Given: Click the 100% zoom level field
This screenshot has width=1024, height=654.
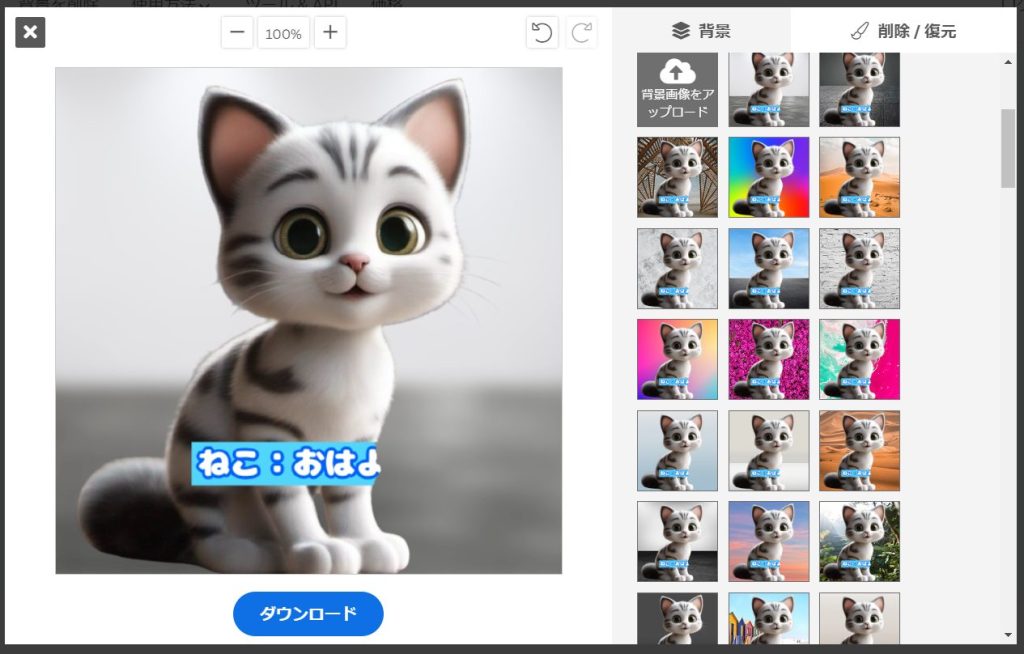Looking at the screenshot, I should [283, 33].
